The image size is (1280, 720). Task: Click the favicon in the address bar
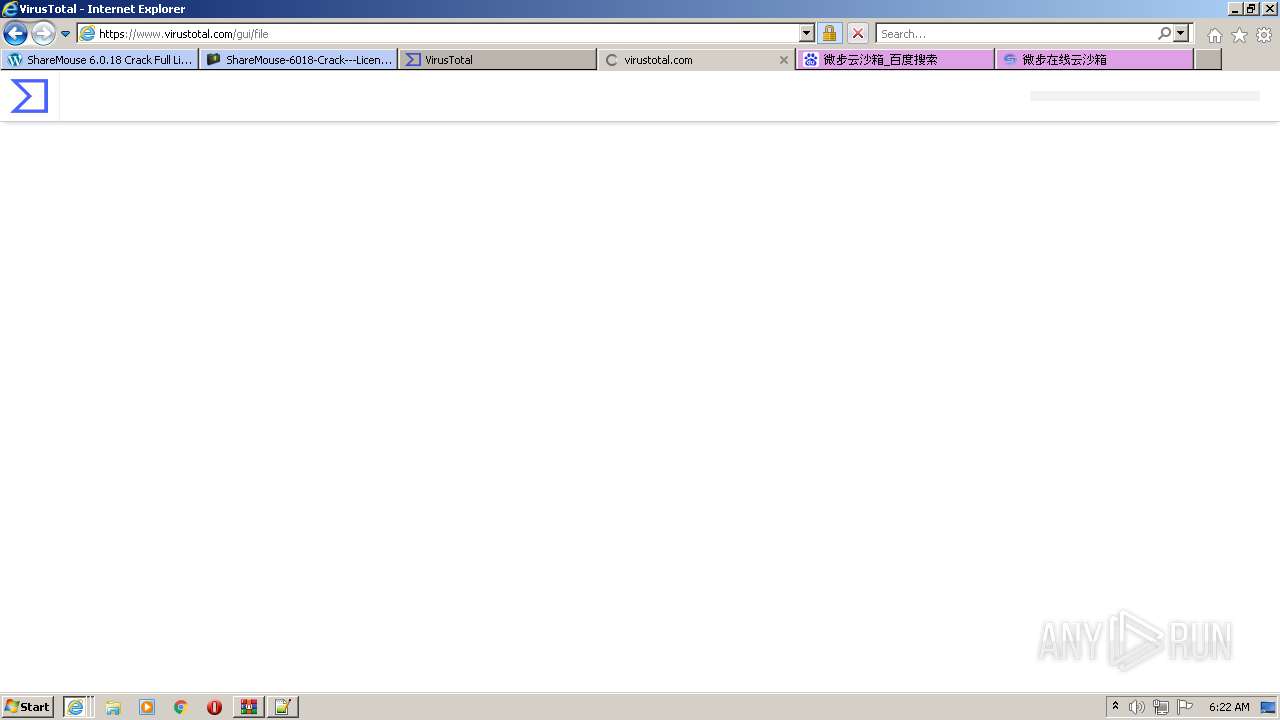pyautogui.click(x=87, y=33)
